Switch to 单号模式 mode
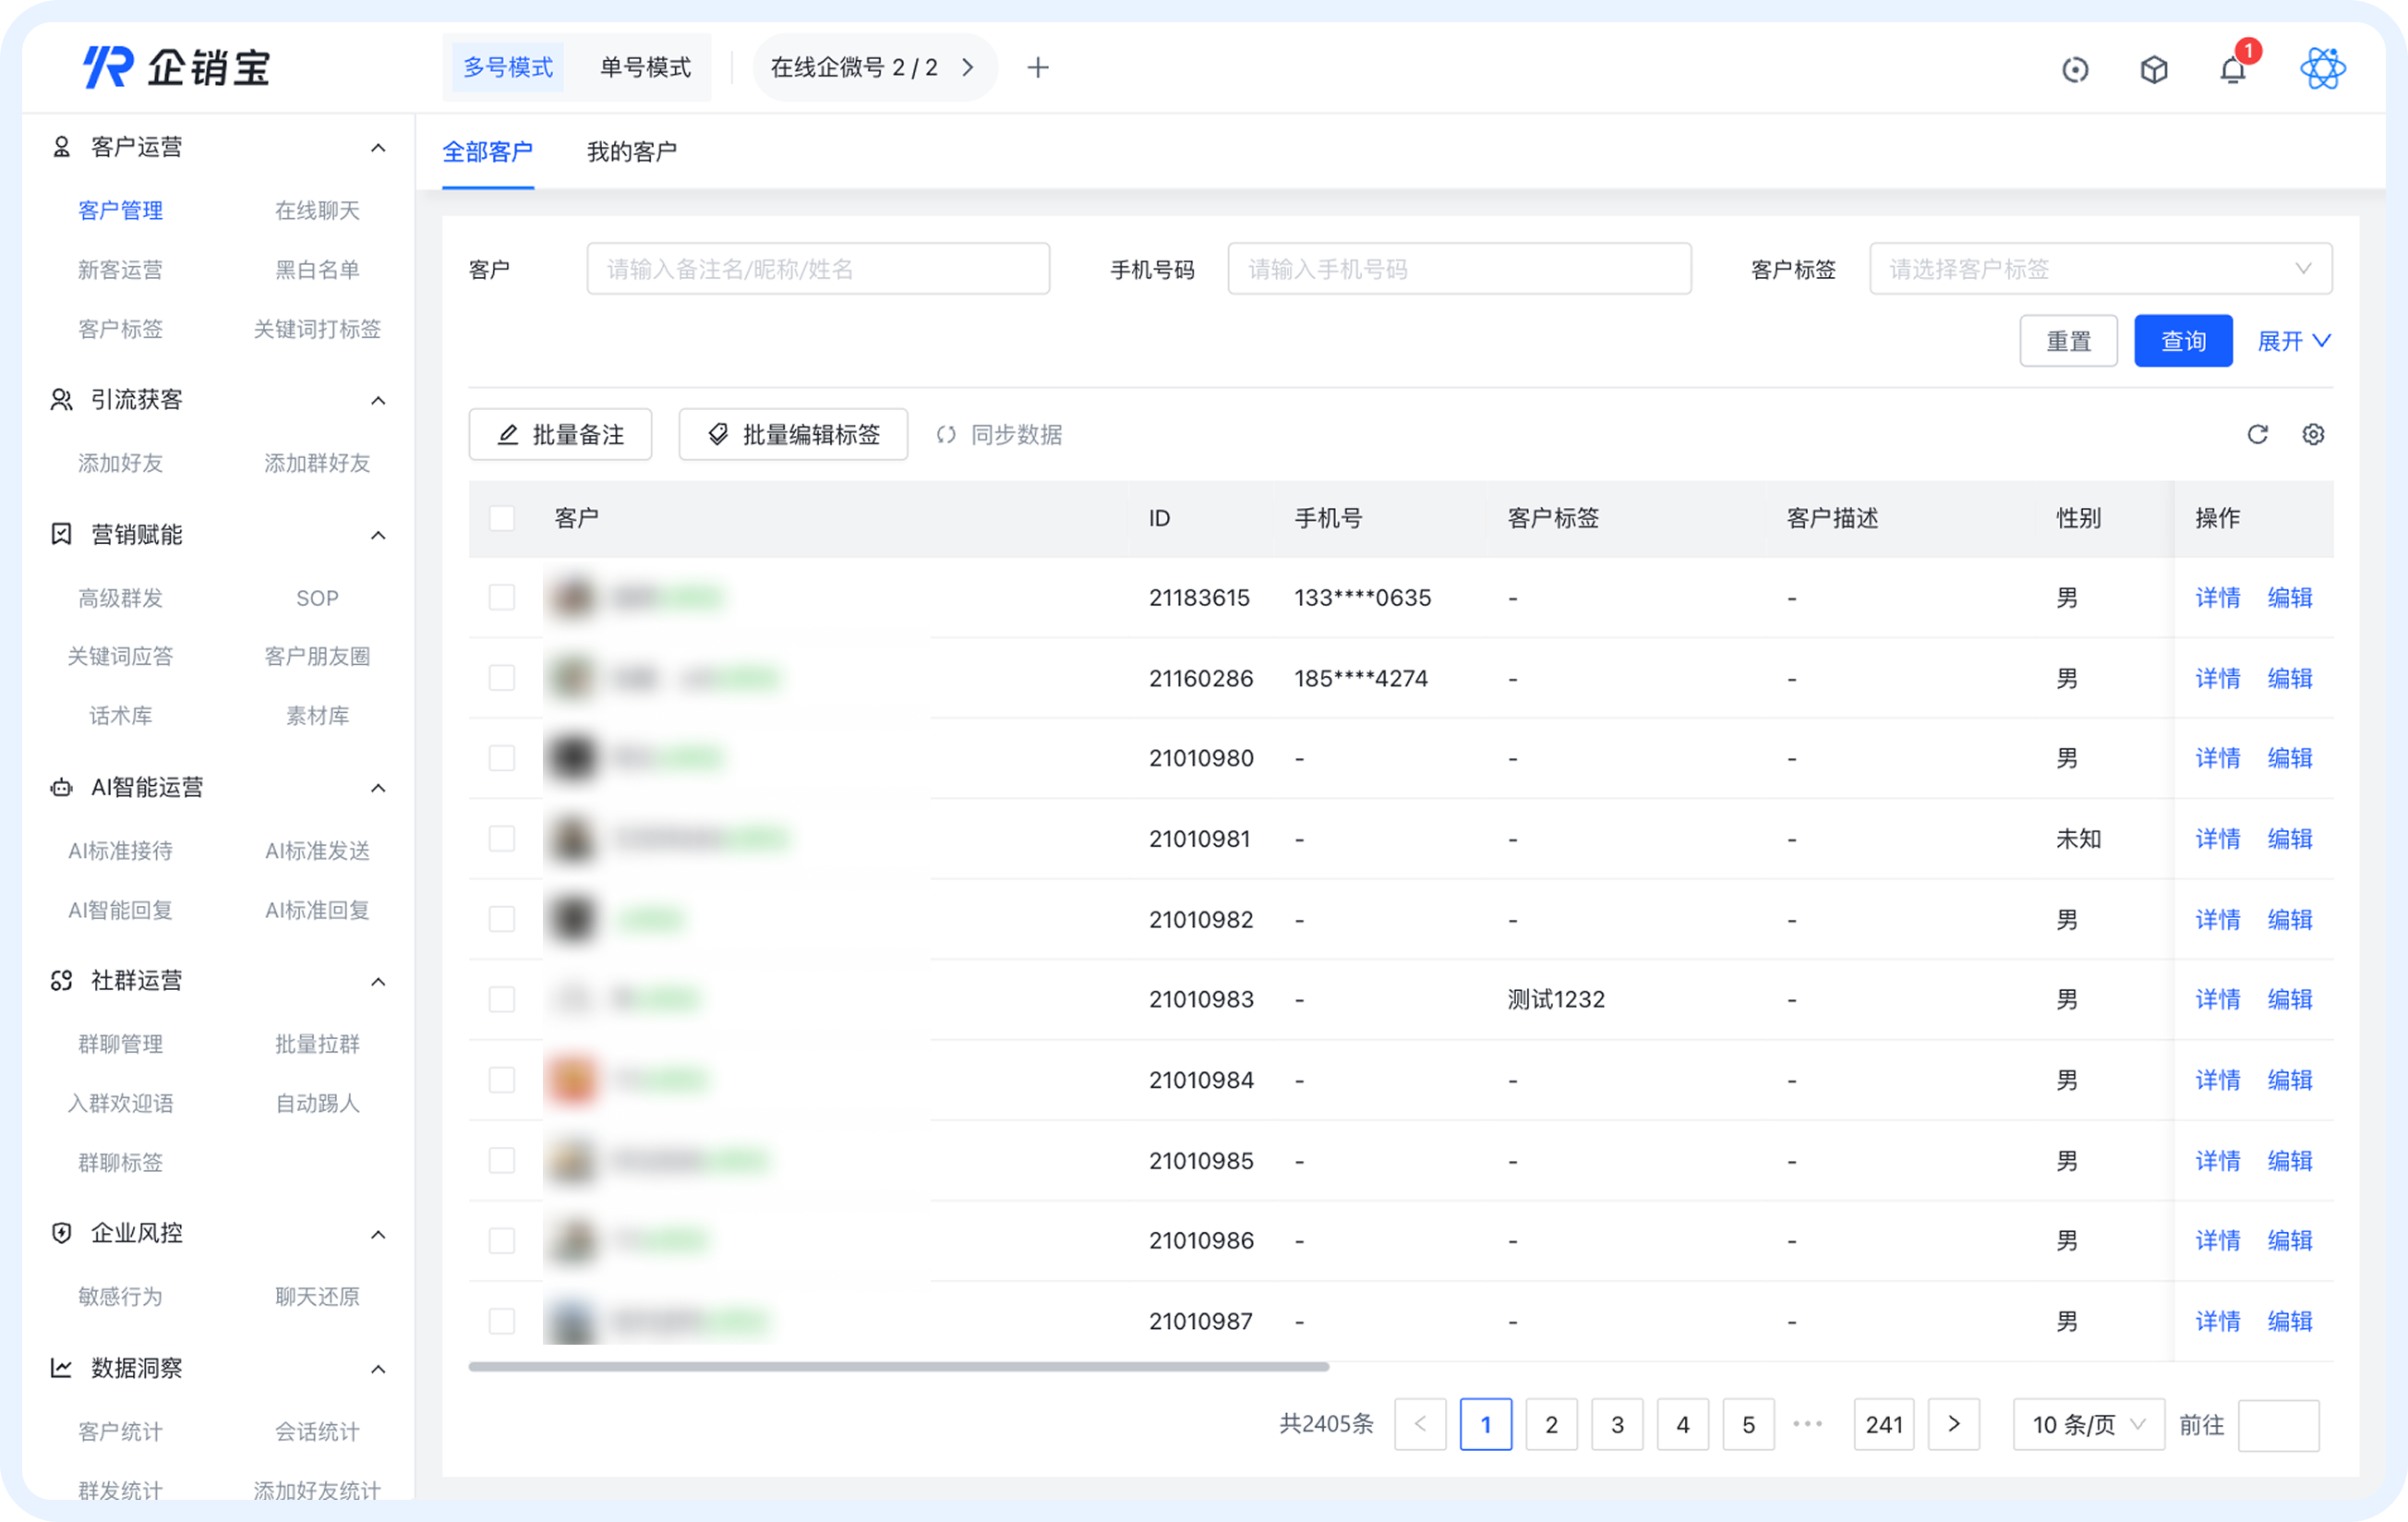The image size is (2408, 1522). 644,67
